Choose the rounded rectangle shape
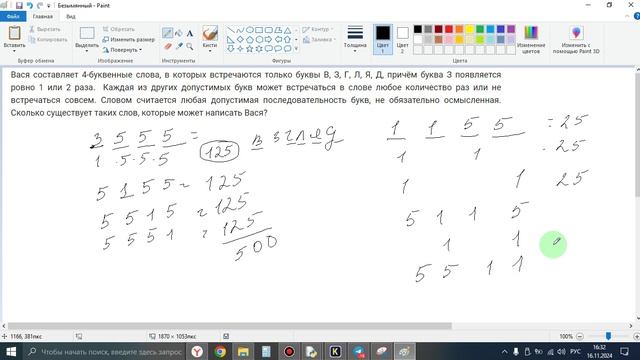640x360 pixels. [269, 30]
